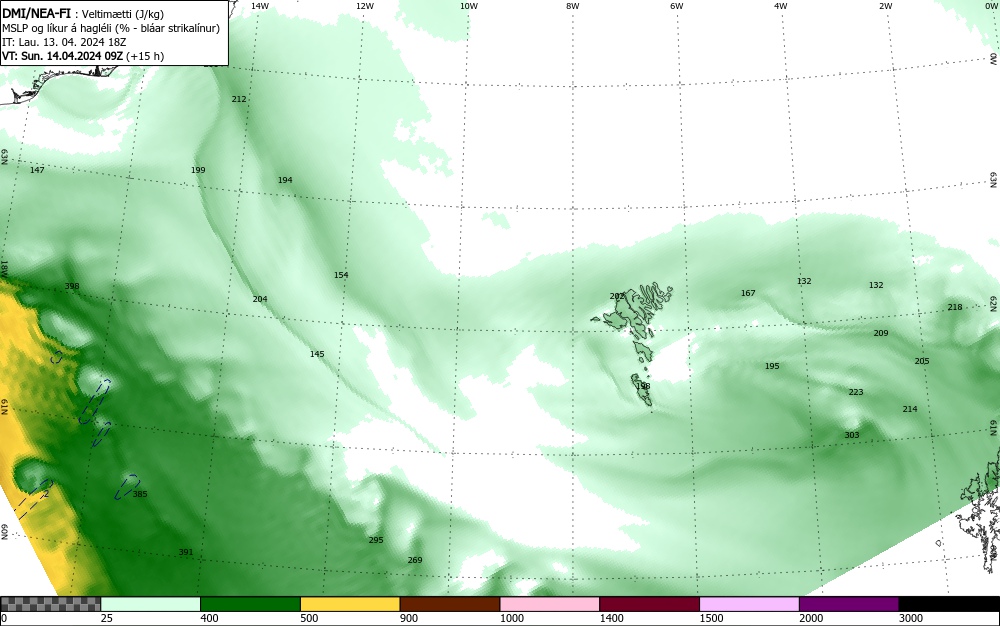This screenshot has width=1000, height=626.
Task: Click the map value "167"
Action: [748, 293]
